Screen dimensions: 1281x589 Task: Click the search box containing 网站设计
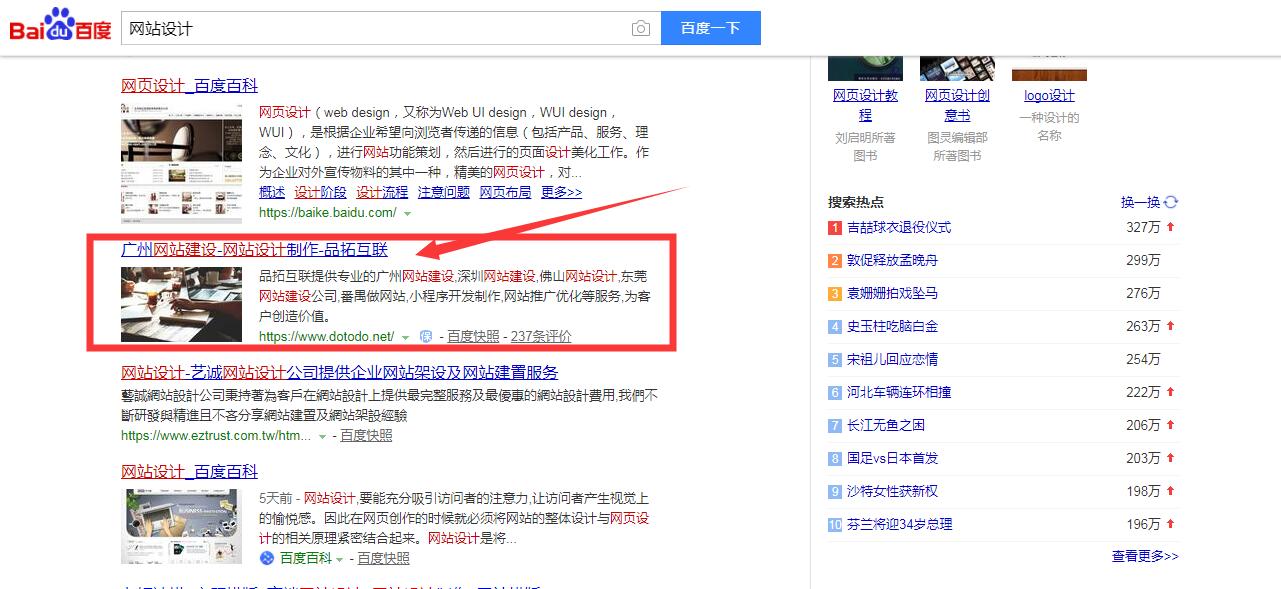pos(375,29)
